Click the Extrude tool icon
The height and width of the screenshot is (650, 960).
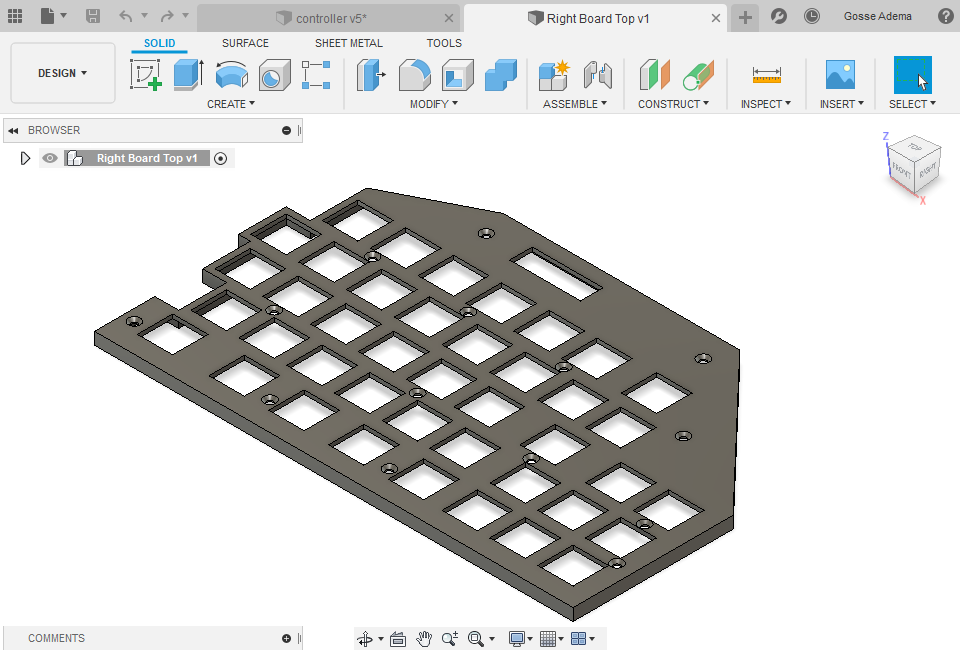pyautogui.click(x=188, y=75)
